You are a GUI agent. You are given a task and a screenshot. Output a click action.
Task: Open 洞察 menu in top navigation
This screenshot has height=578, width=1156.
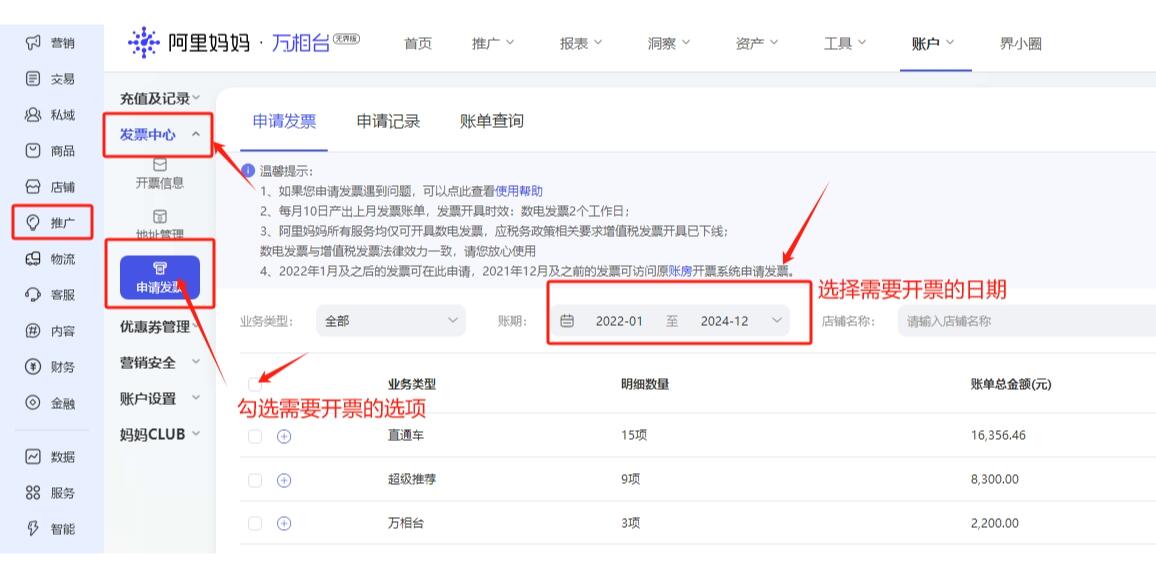(x=669, y=43)
